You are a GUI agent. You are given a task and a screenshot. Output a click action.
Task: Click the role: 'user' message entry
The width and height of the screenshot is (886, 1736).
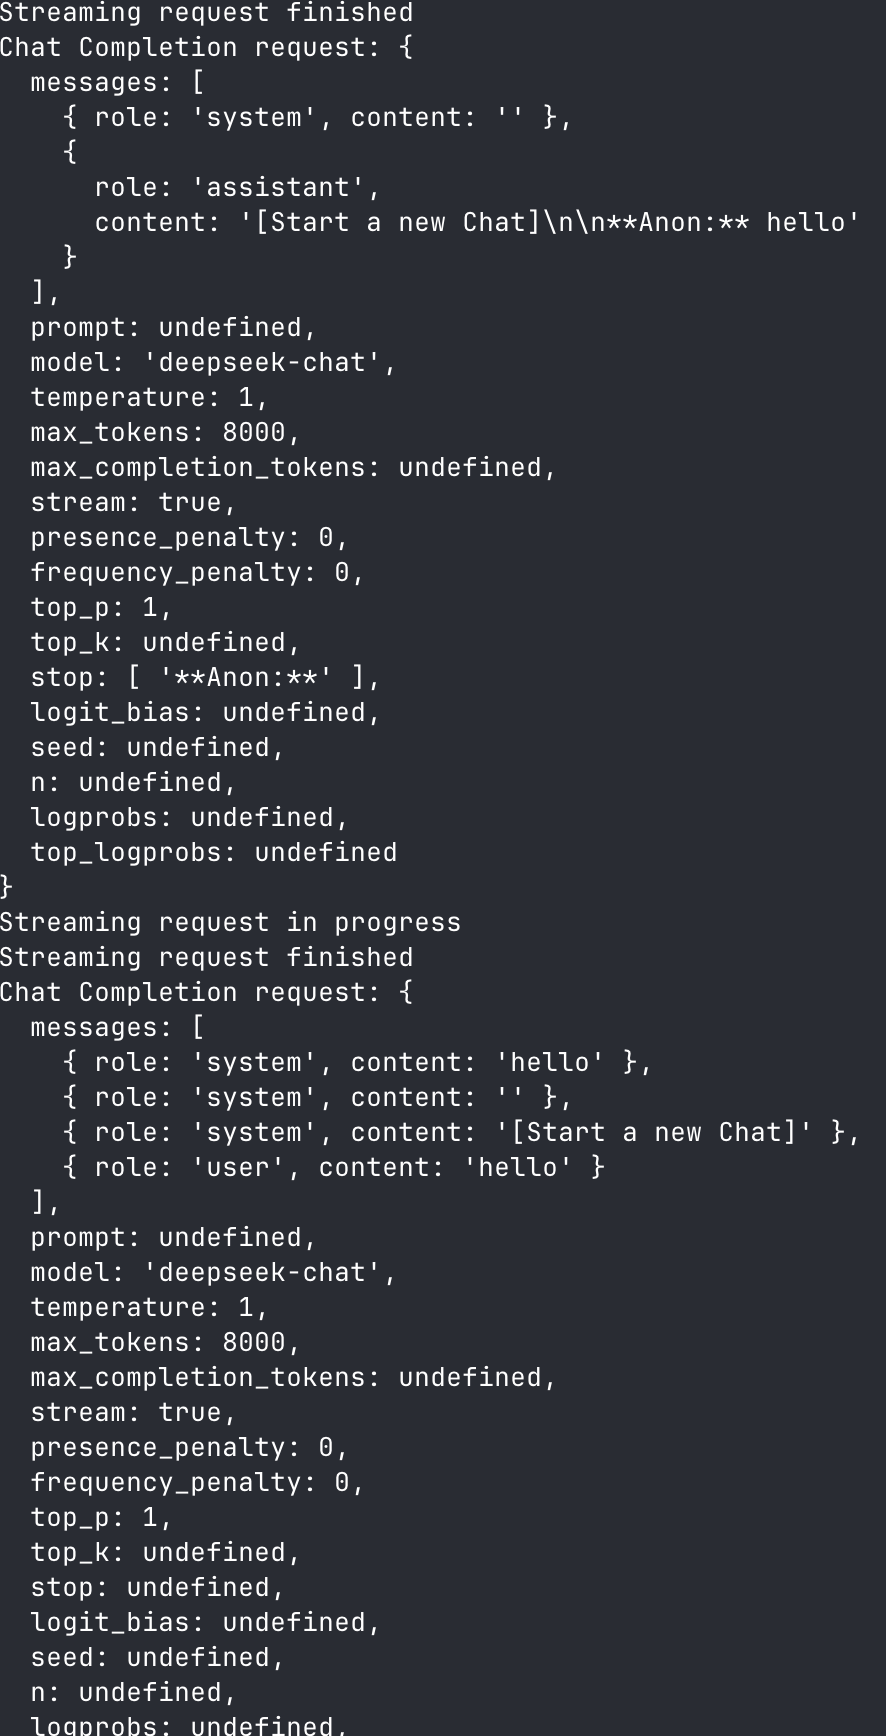click(334, 1167)
